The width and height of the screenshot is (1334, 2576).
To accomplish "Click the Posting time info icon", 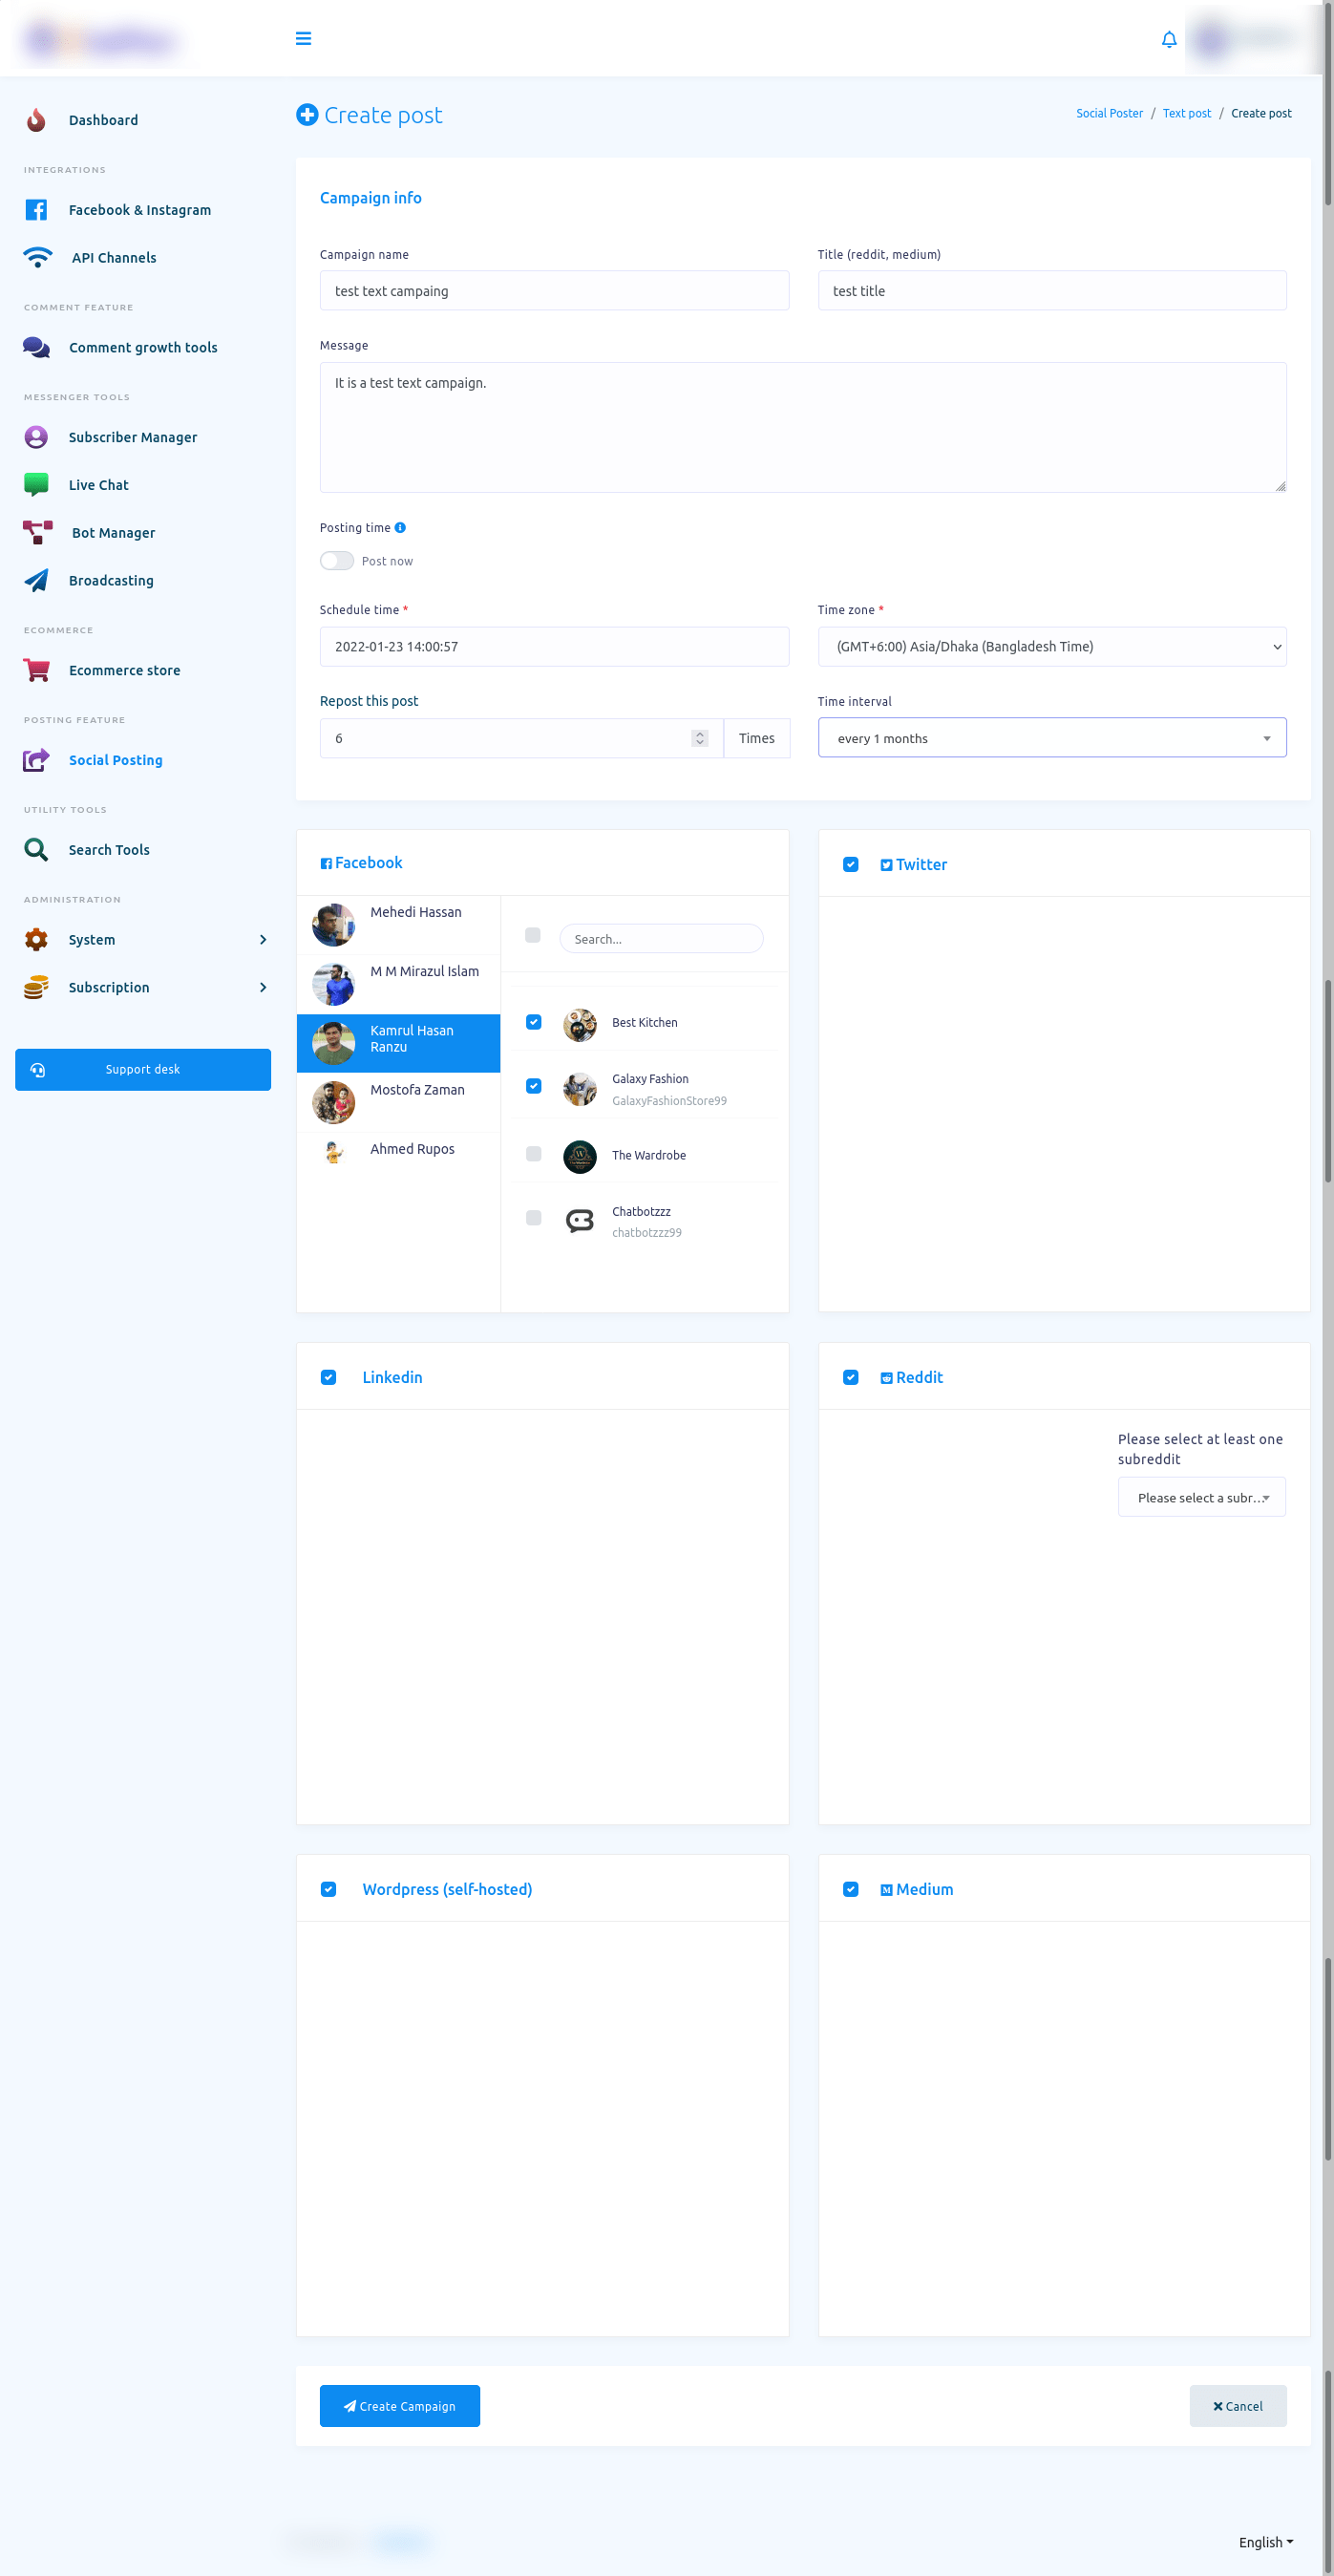I will point(400,528).
